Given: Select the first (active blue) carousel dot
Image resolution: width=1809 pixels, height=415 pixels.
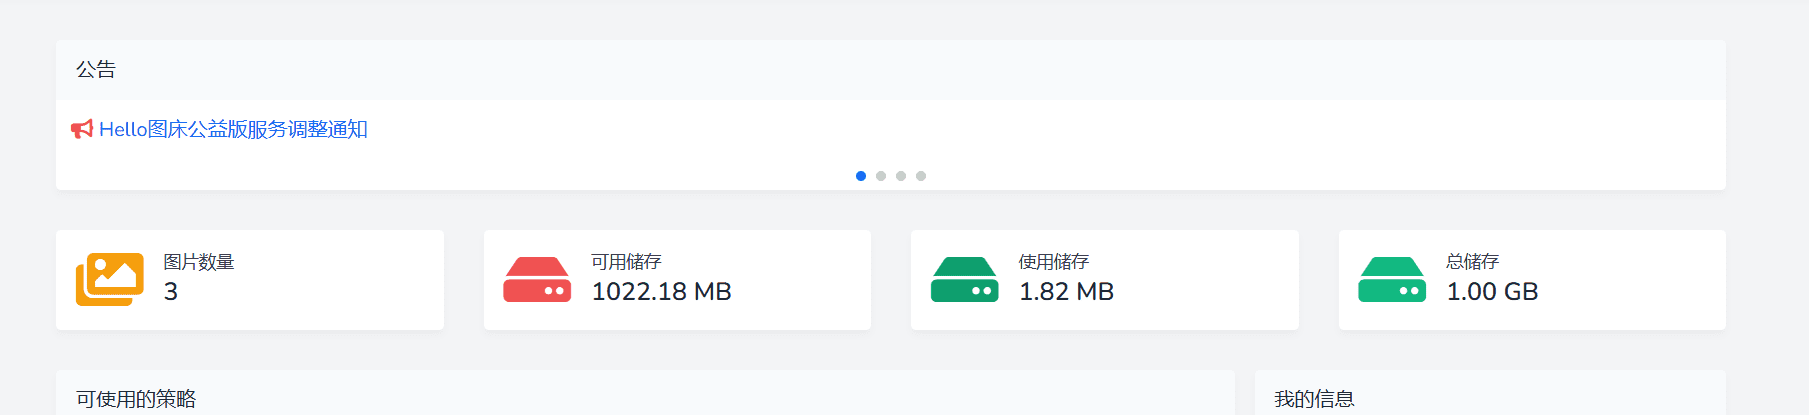Looking at the screenshot, I should [x=861, y=176].
